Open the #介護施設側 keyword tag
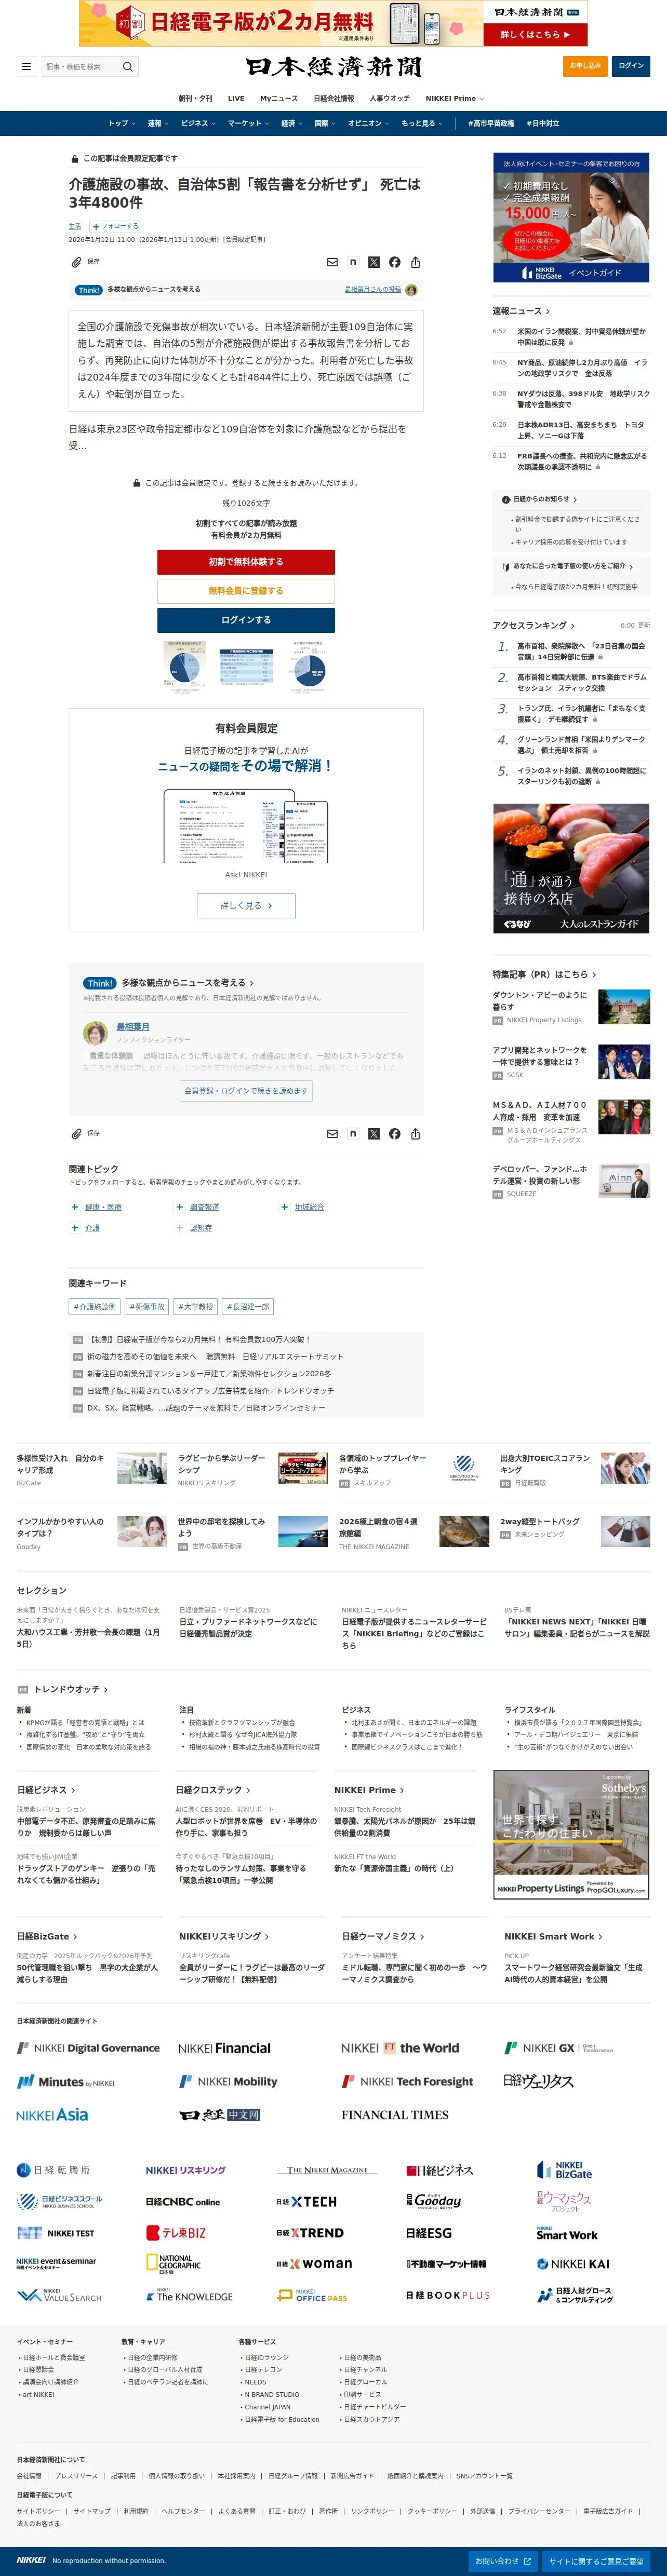 [x=94, y=1307]
